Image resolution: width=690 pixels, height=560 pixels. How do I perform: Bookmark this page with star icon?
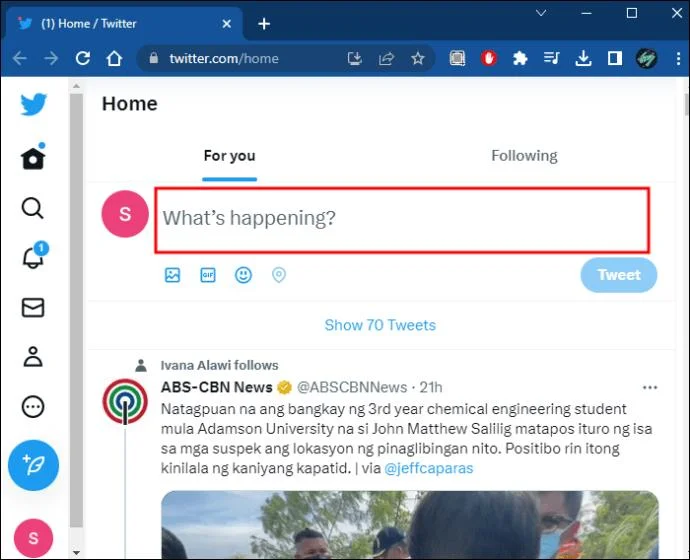(418, 58)
